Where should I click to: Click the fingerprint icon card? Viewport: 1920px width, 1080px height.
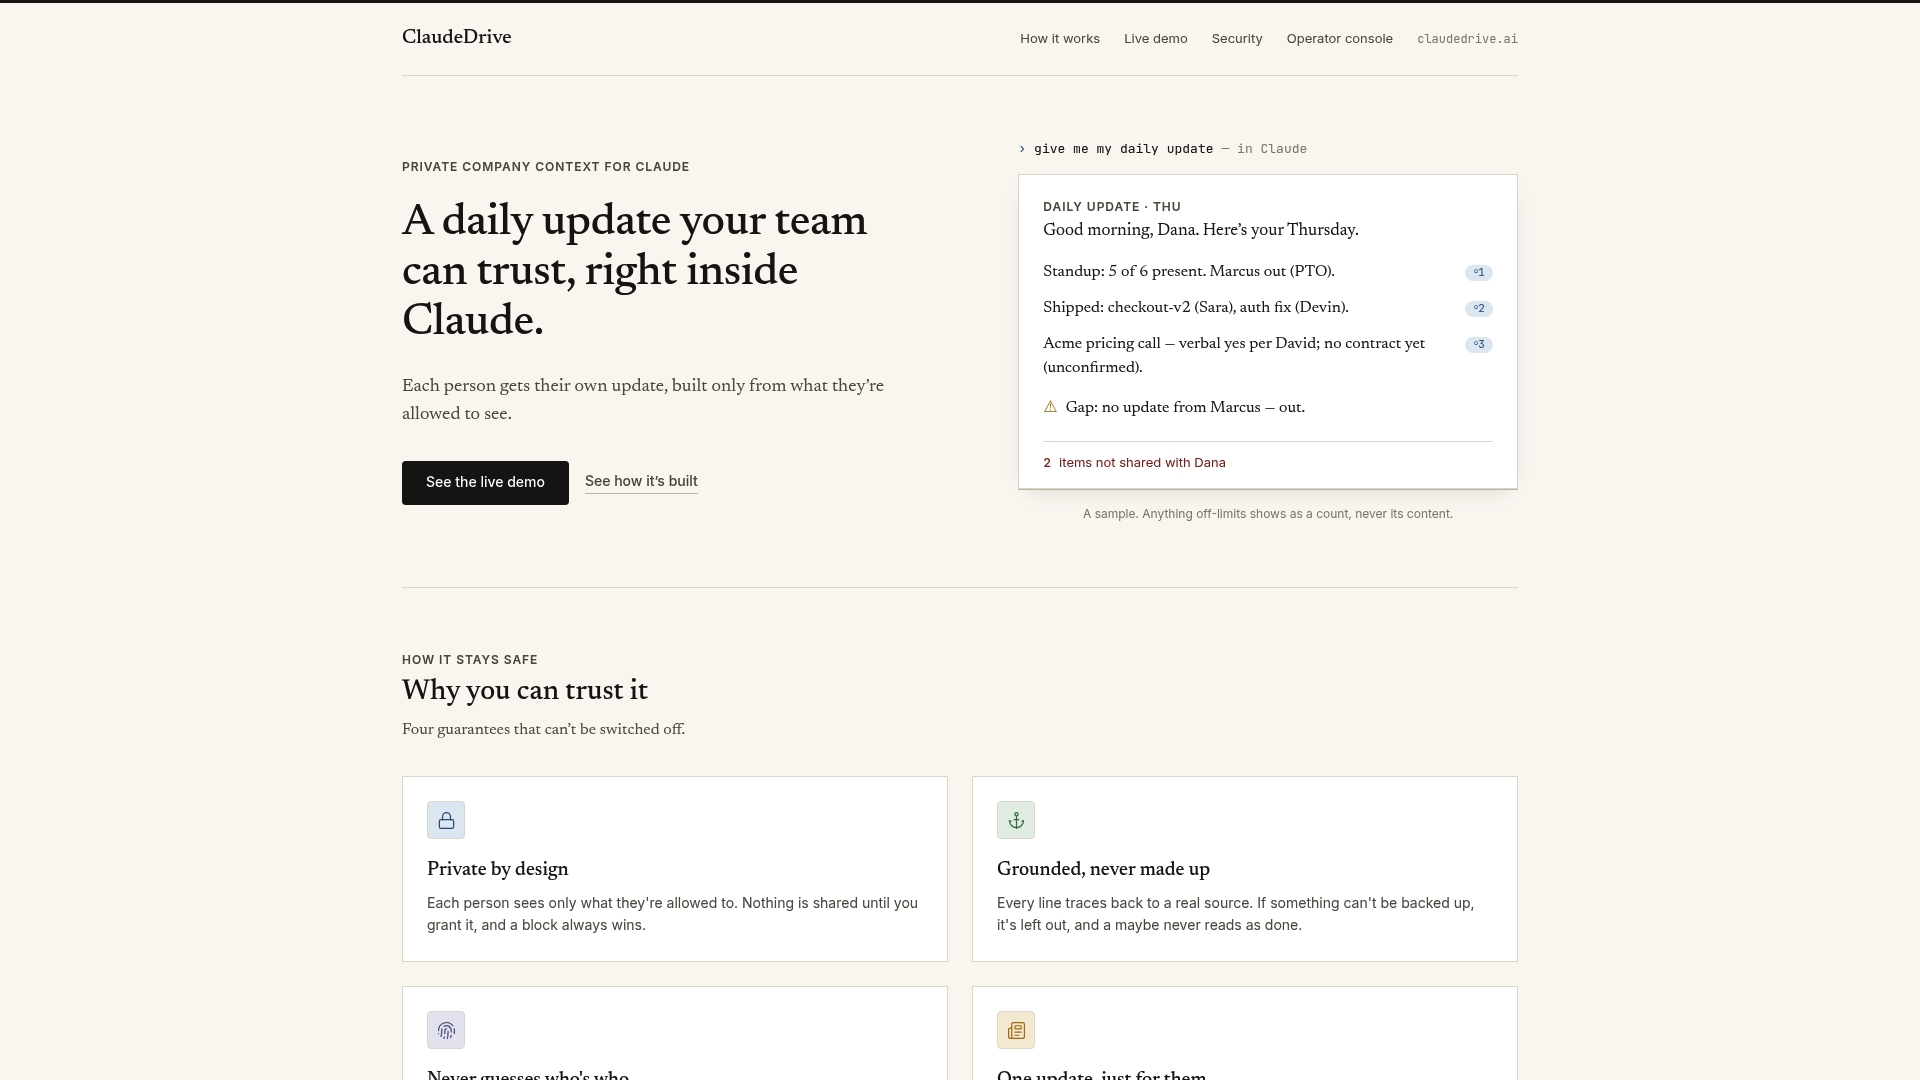446,1030
